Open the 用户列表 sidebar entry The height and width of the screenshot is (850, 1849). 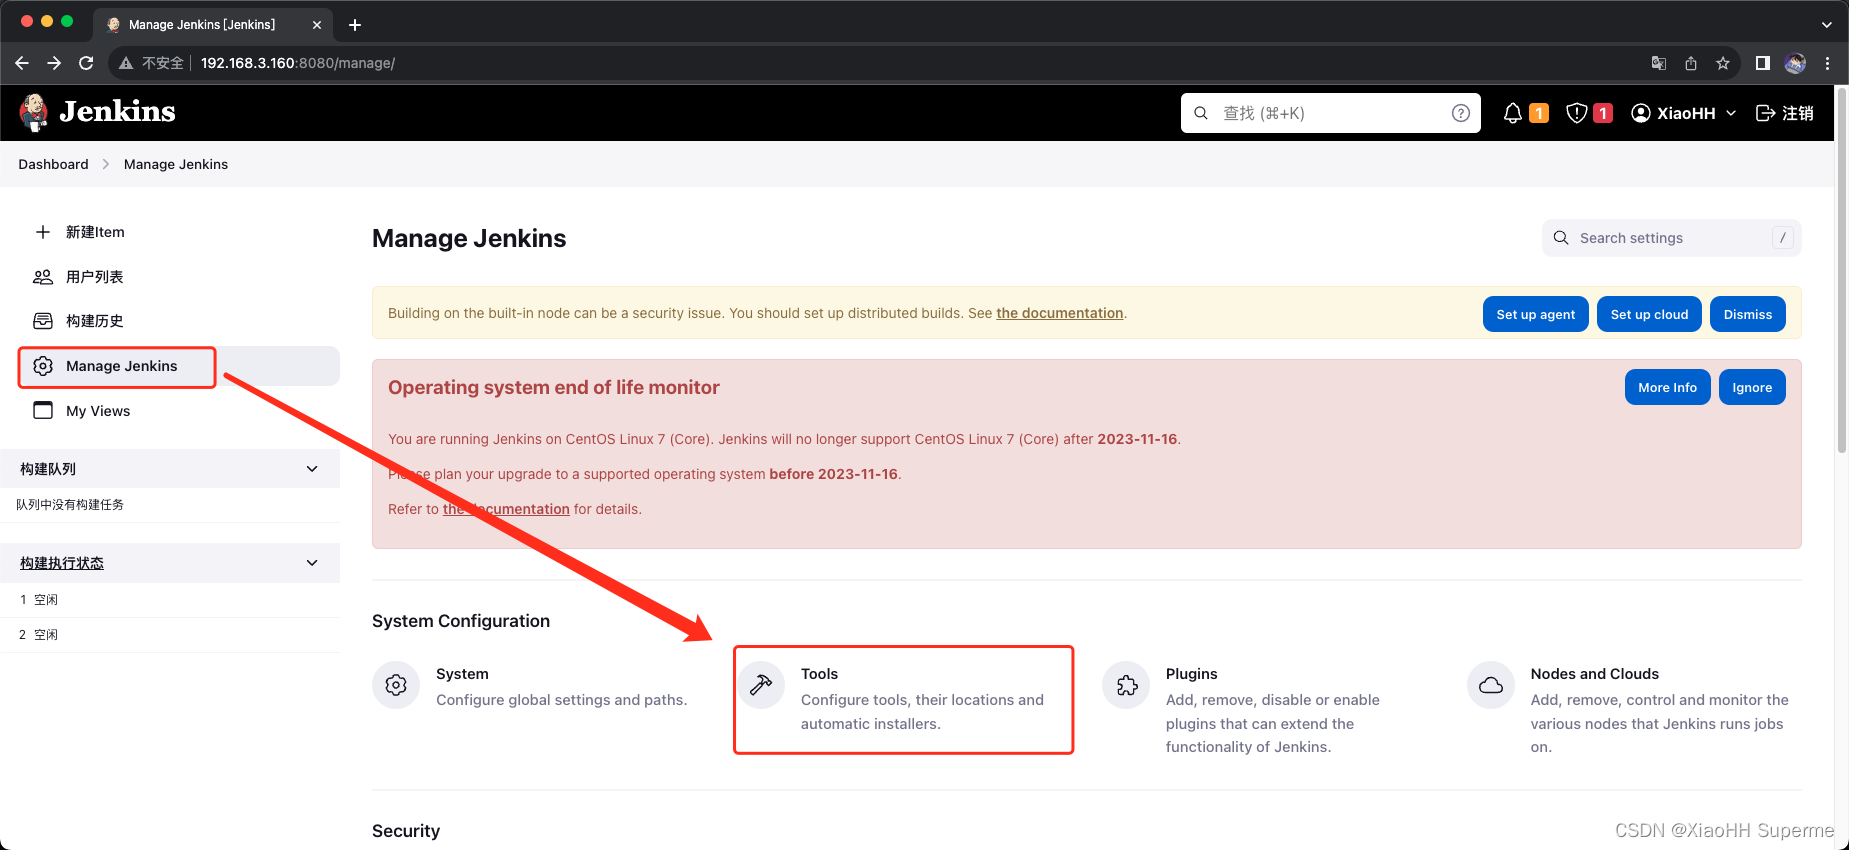pyautogui.click(x=179, y=277)
